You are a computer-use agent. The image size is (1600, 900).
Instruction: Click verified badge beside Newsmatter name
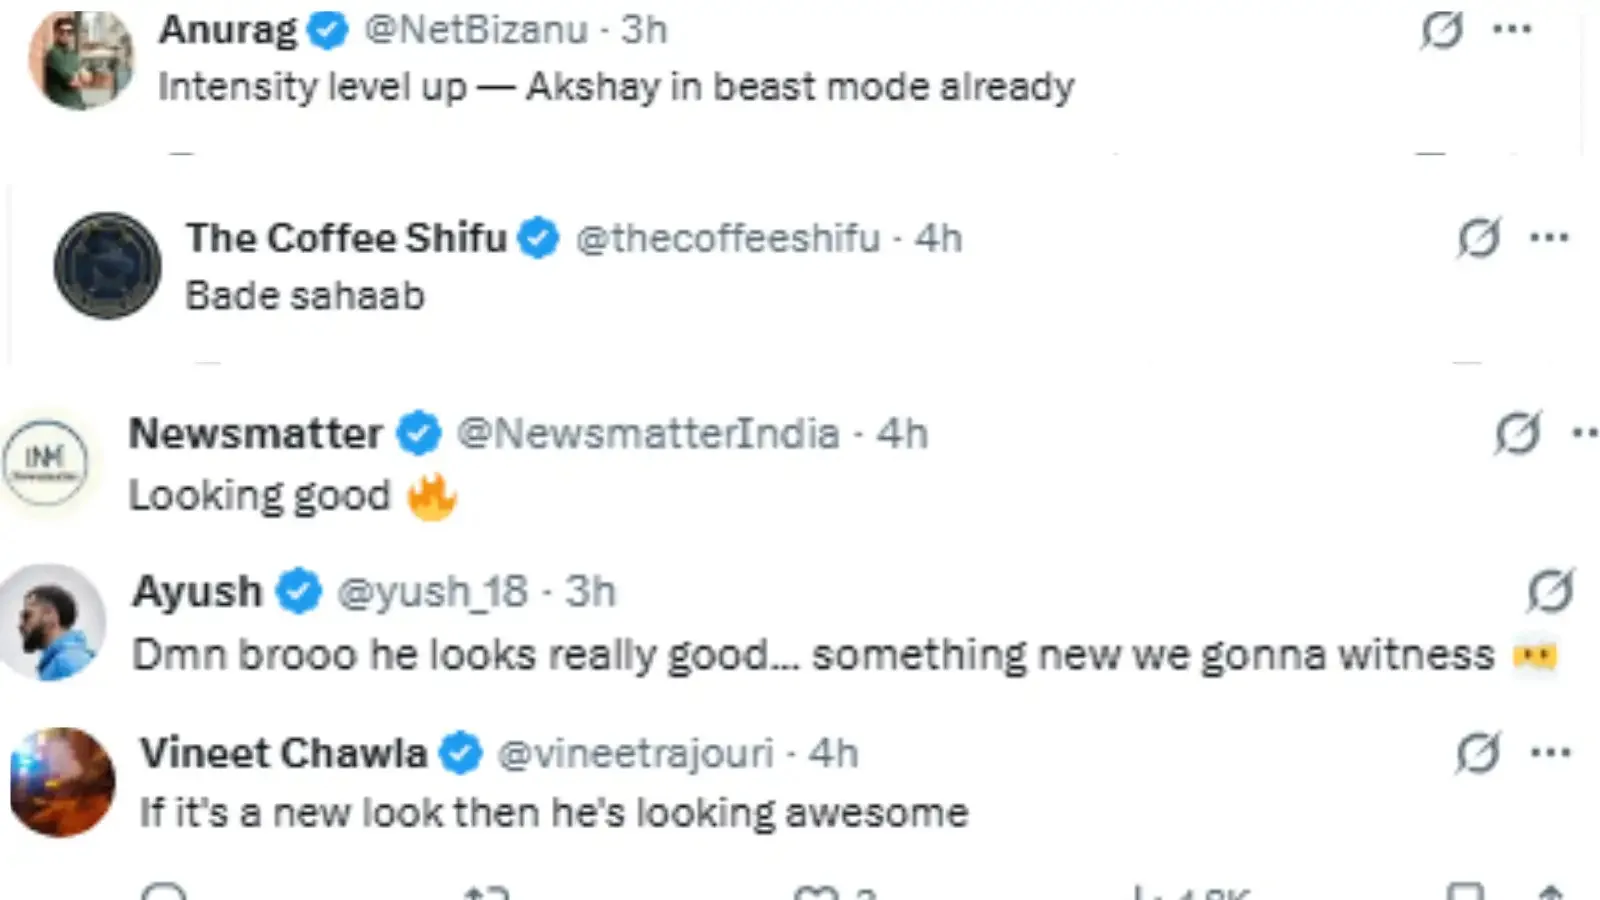(x=418, y=434)
